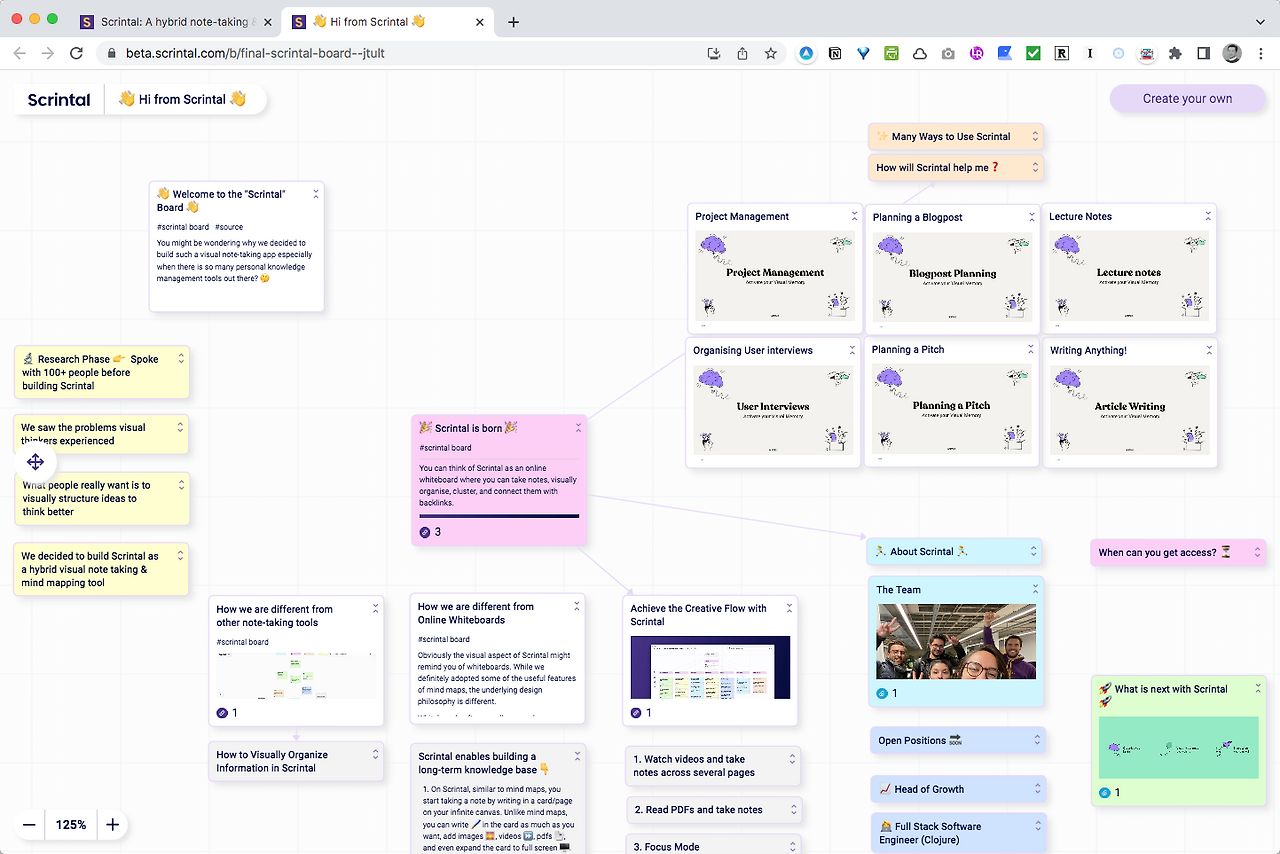Go back using the browser back arrow
Viewport: 1280px width, 854px height.
20,54
